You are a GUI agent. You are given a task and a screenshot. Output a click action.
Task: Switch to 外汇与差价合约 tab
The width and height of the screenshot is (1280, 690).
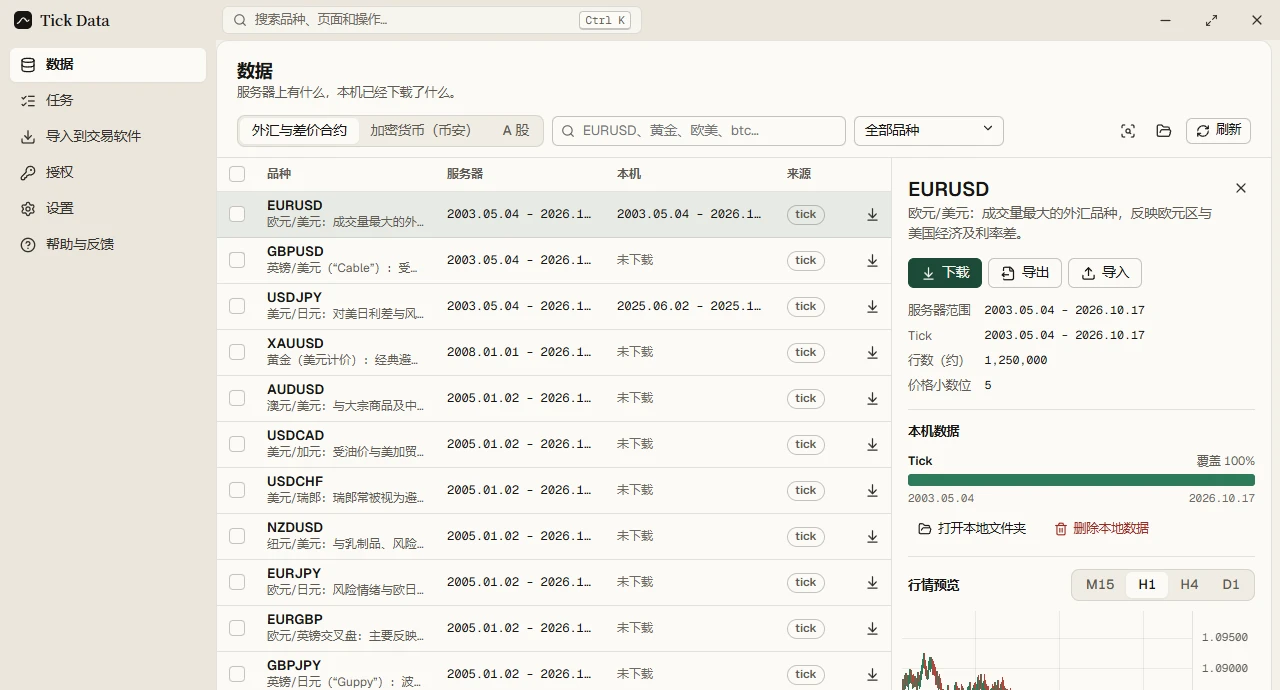tap(299, 131)
